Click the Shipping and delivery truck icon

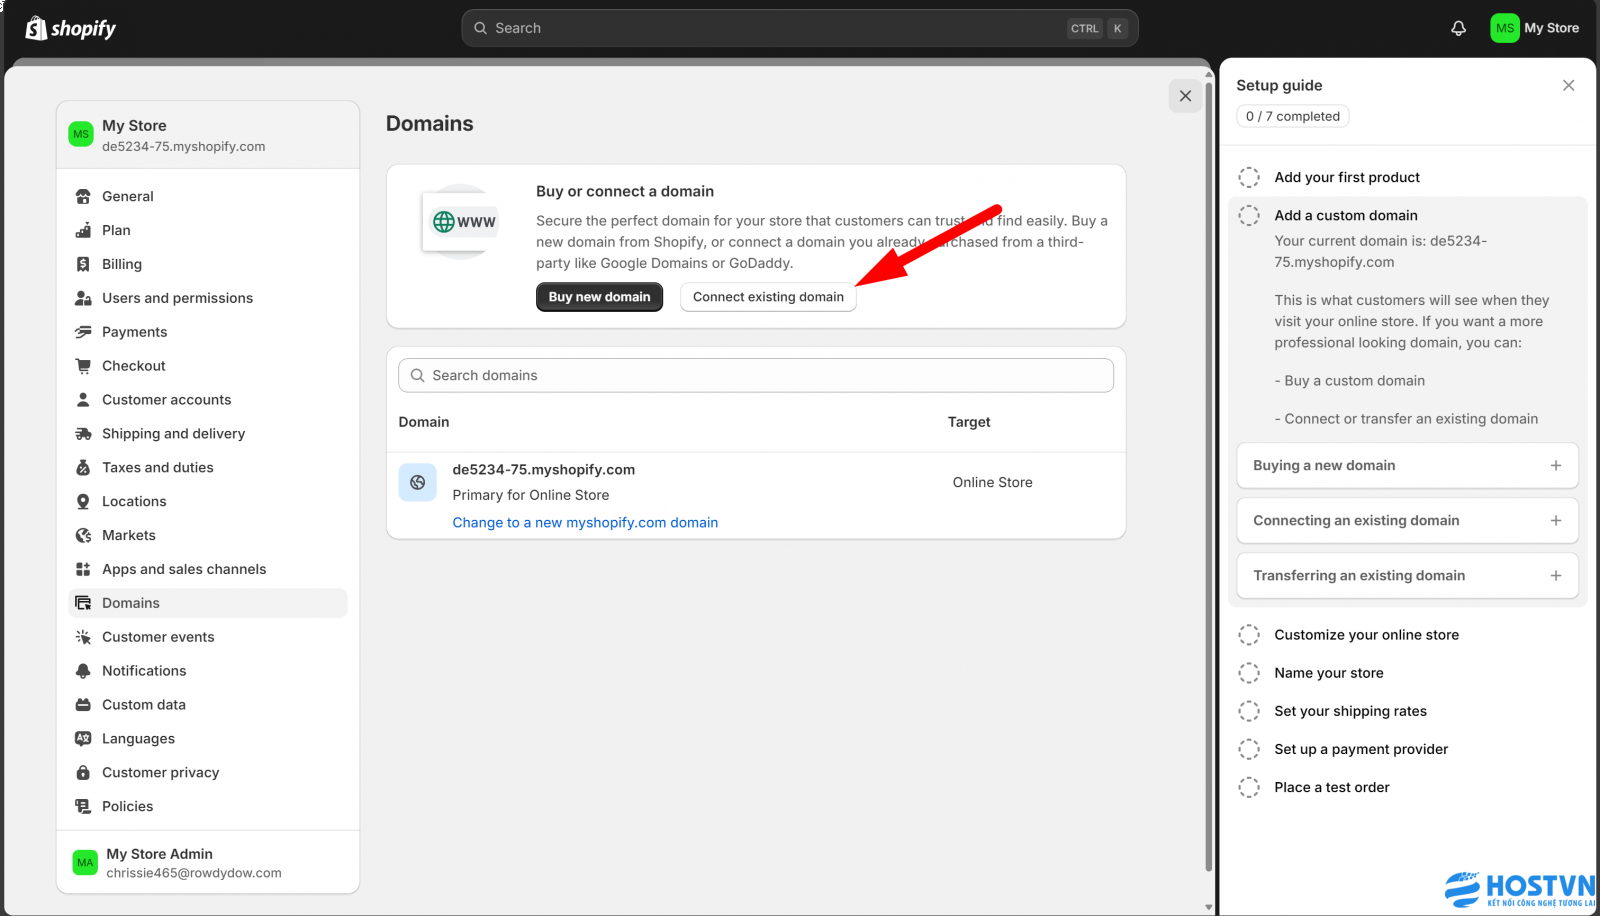(83, 434)
